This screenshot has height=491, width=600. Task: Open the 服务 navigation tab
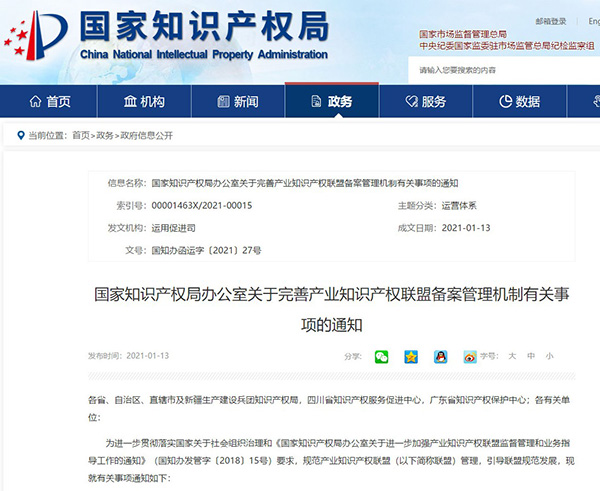[424, 102]
